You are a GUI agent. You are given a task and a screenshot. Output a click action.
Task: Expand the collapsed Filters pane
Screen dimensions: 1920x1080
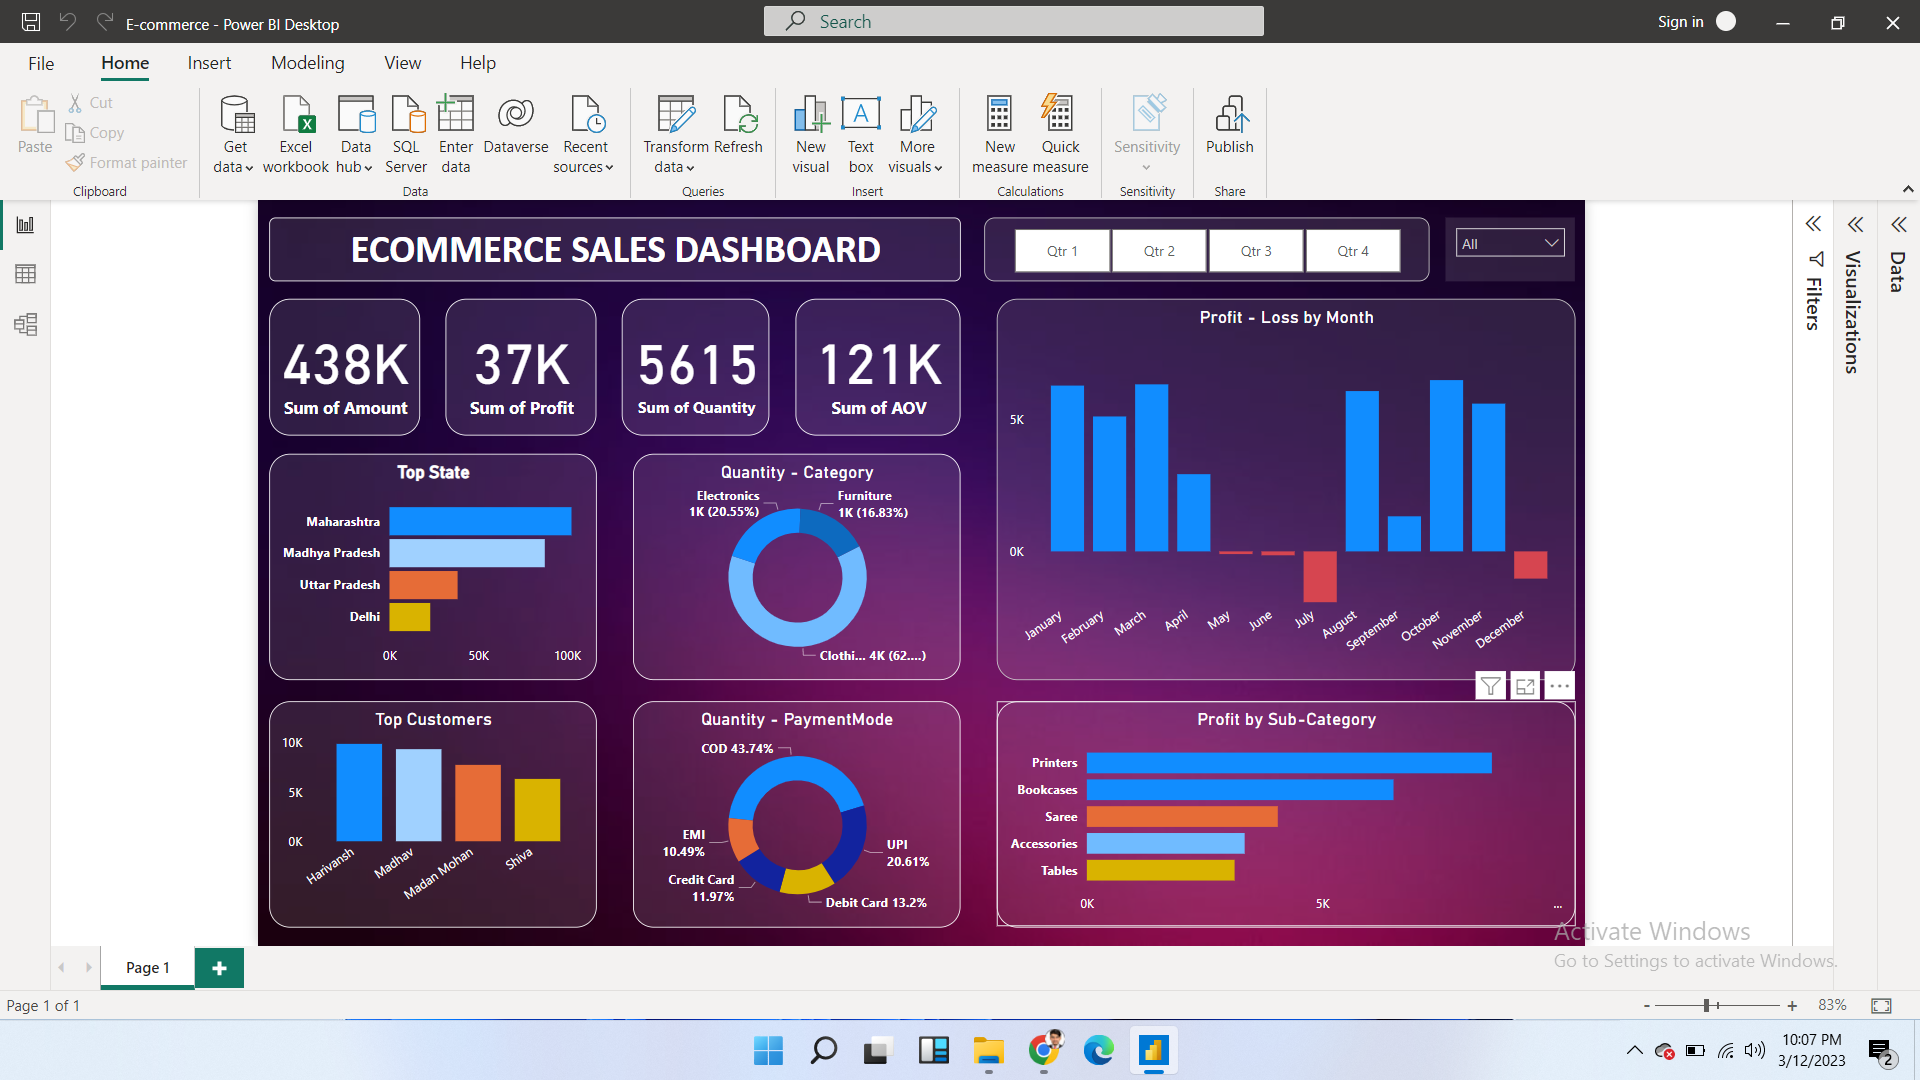point(1813,224)
